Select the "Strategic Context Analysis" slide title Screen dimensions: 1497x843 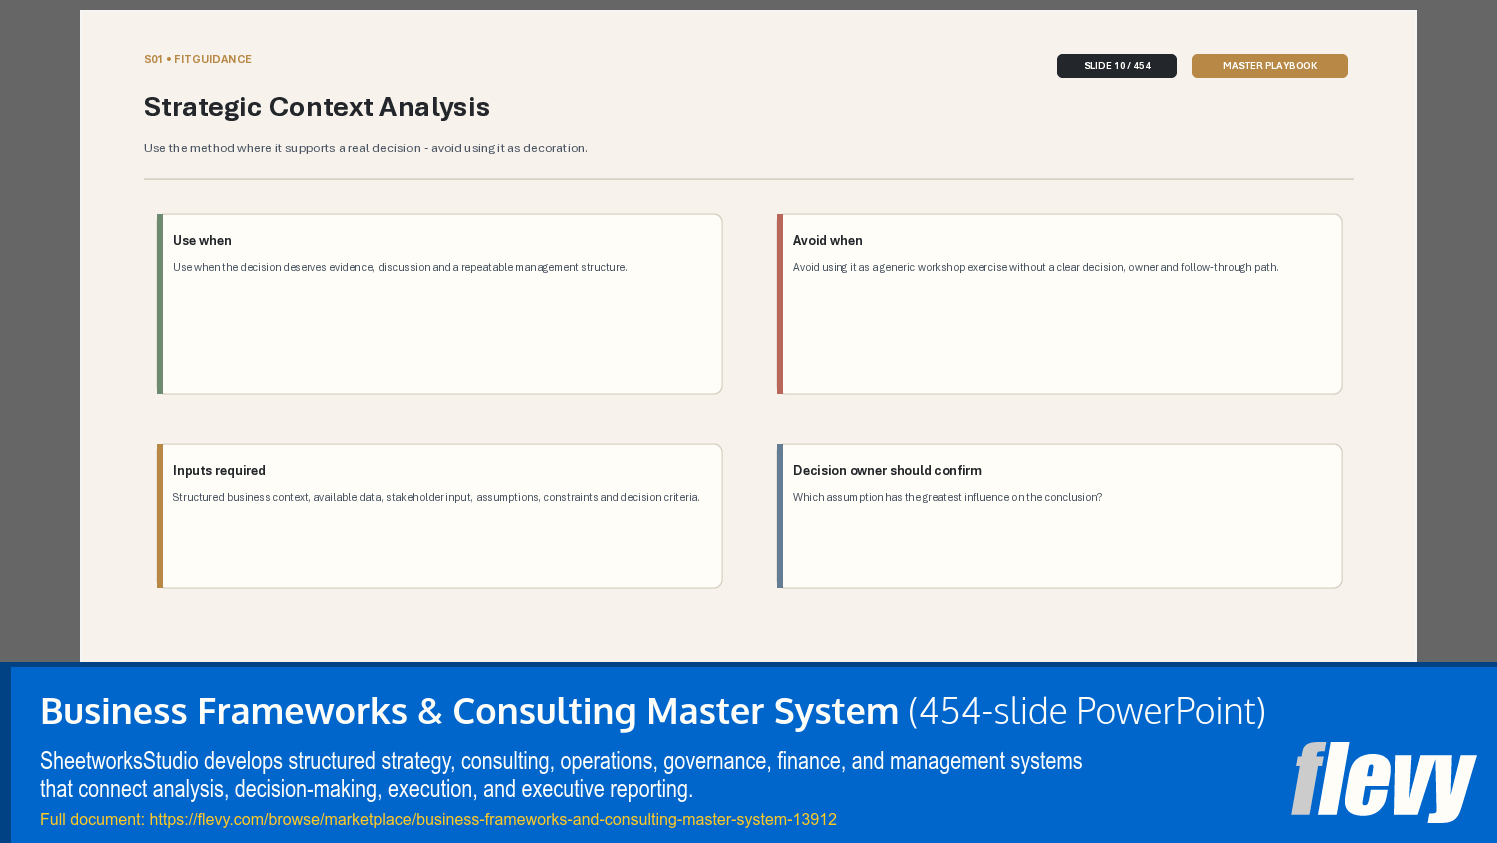pos(317,107)
